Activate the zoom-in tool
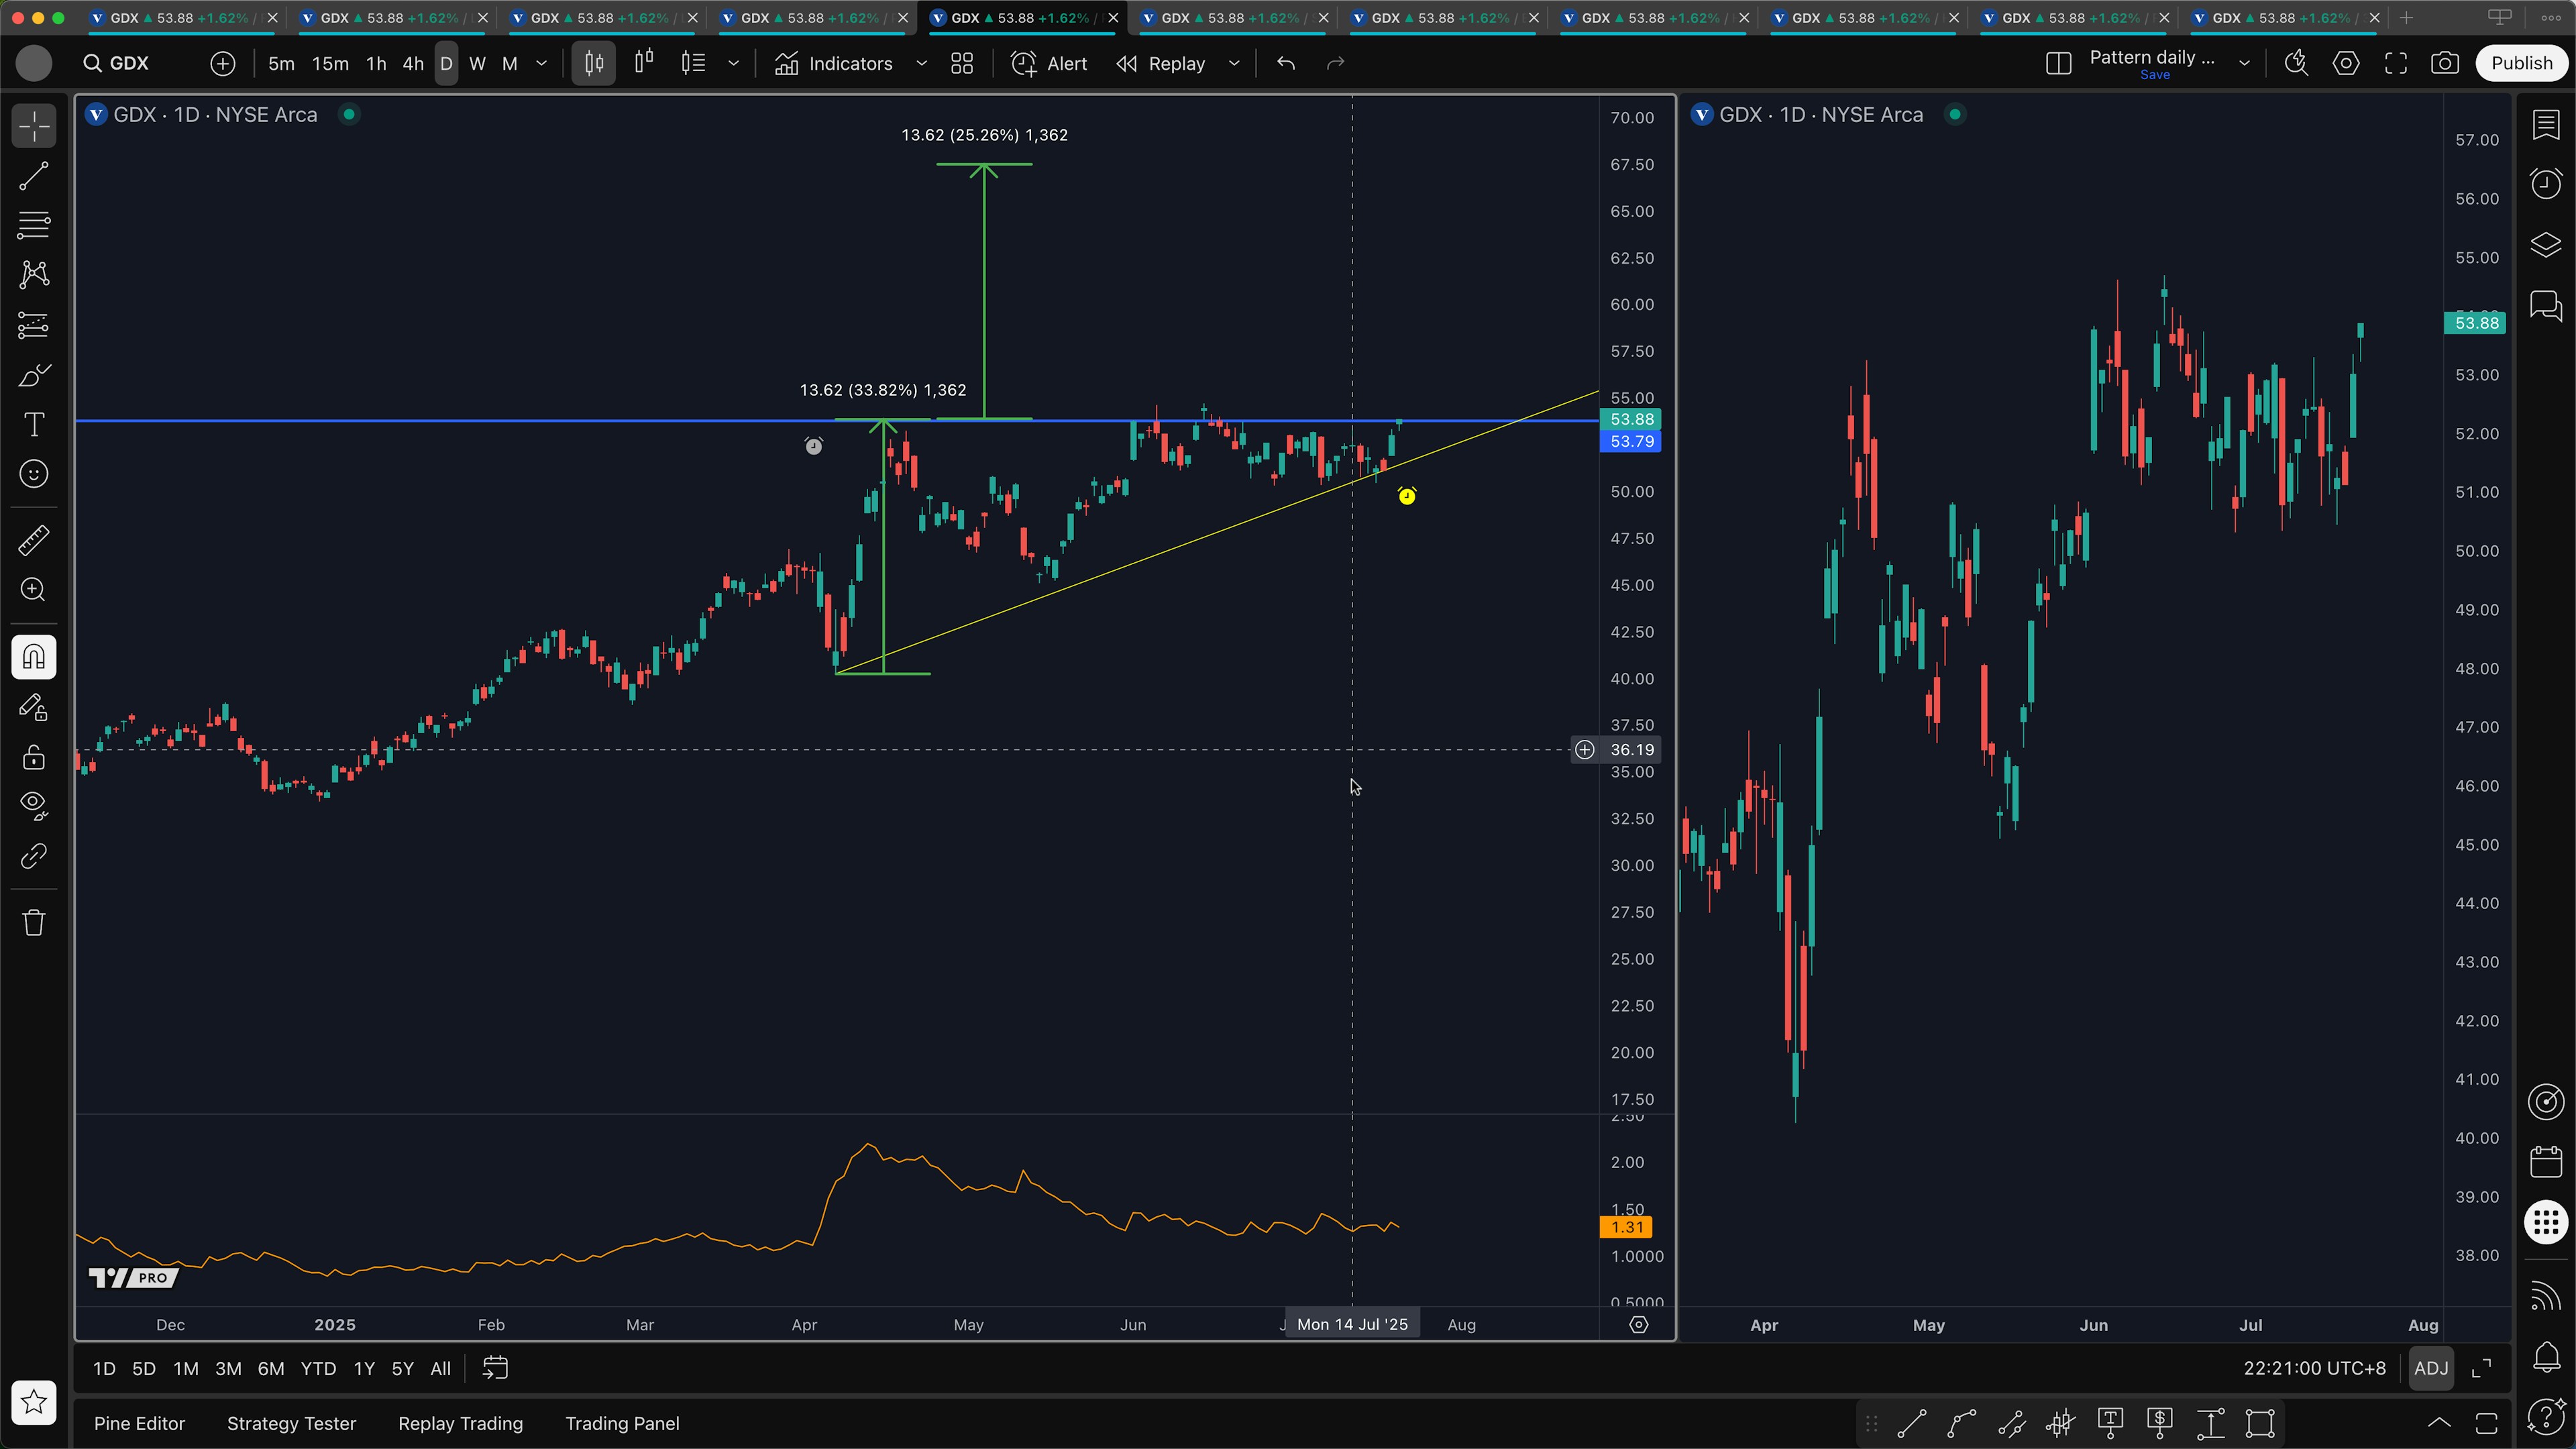Image resolution: width=2576 pixels, height=1449 pixels. point(34,590)
